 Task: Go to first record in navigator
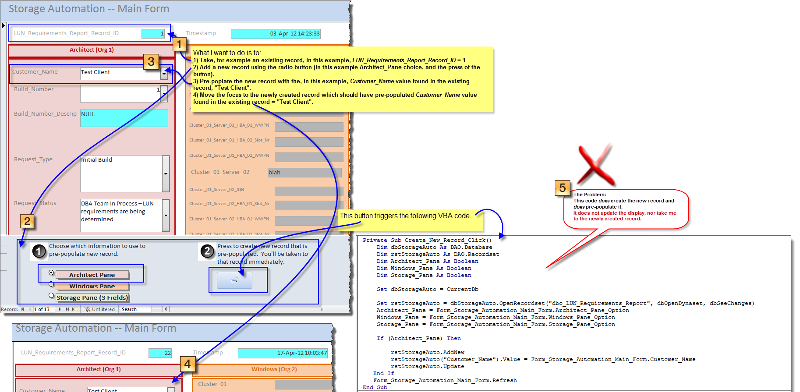(x=22, y=309)
